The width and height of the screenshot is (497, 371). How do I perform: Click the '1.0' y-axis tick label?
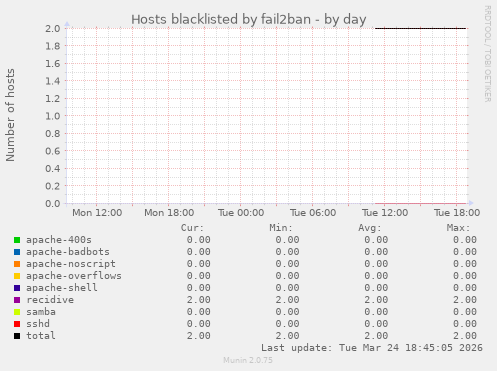[x=53, y=116]
